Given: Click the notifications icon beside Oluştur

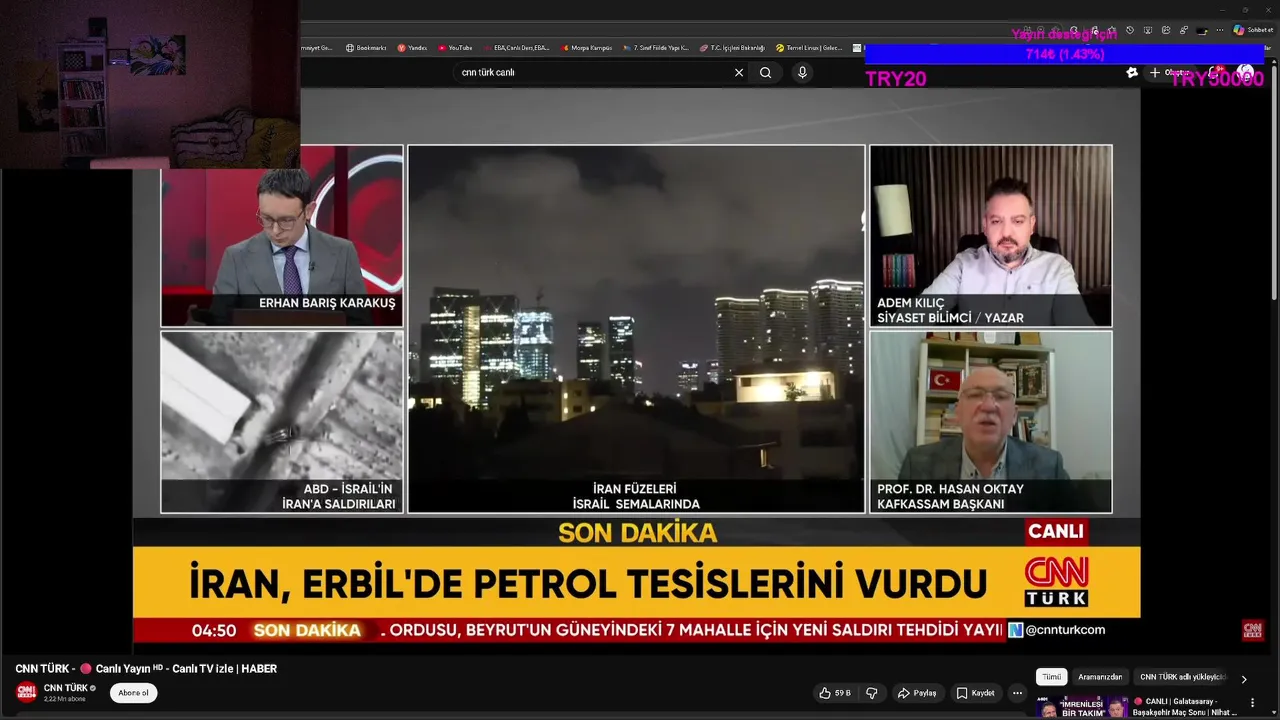Looking at the screenshot, I should click(x=1213, y=72).
